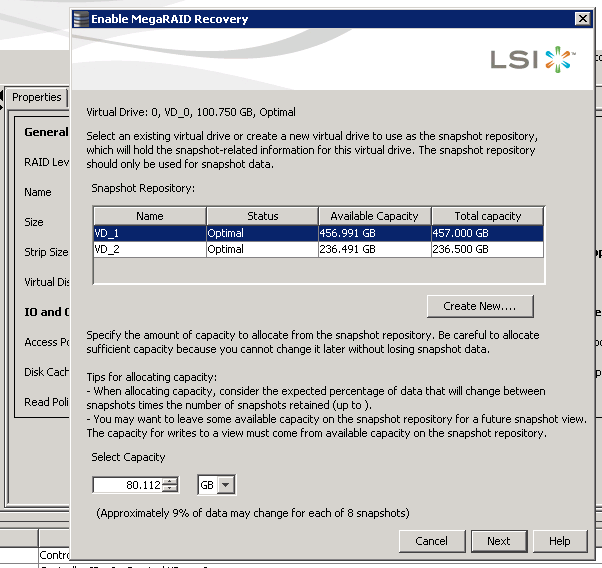Click the Create New.... button

[480, 306]
